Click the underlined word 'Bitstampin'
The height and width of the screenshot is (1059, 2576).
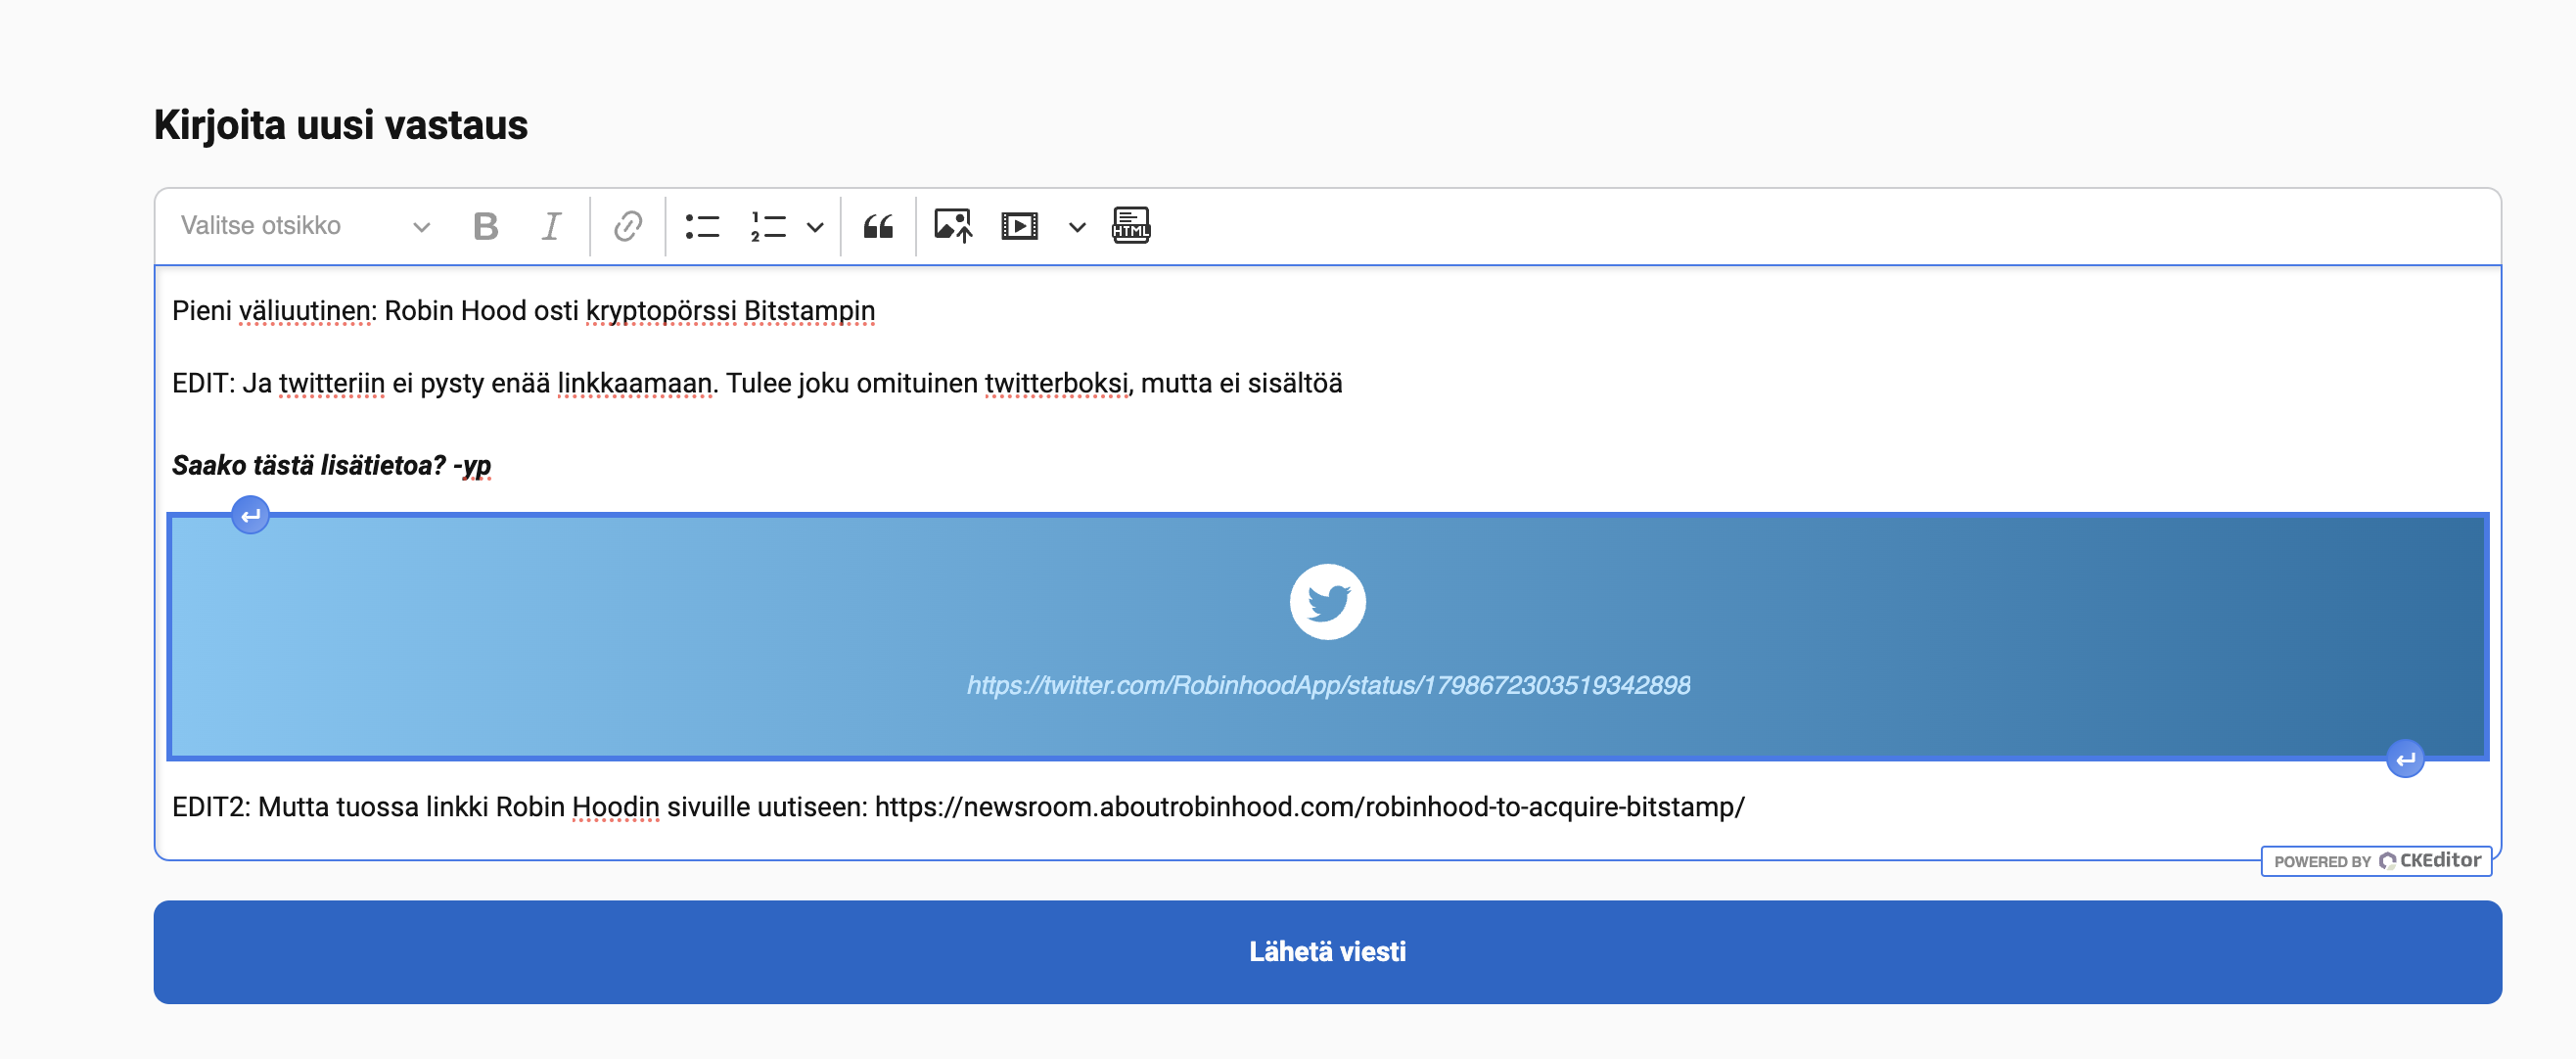coord(810,311)
